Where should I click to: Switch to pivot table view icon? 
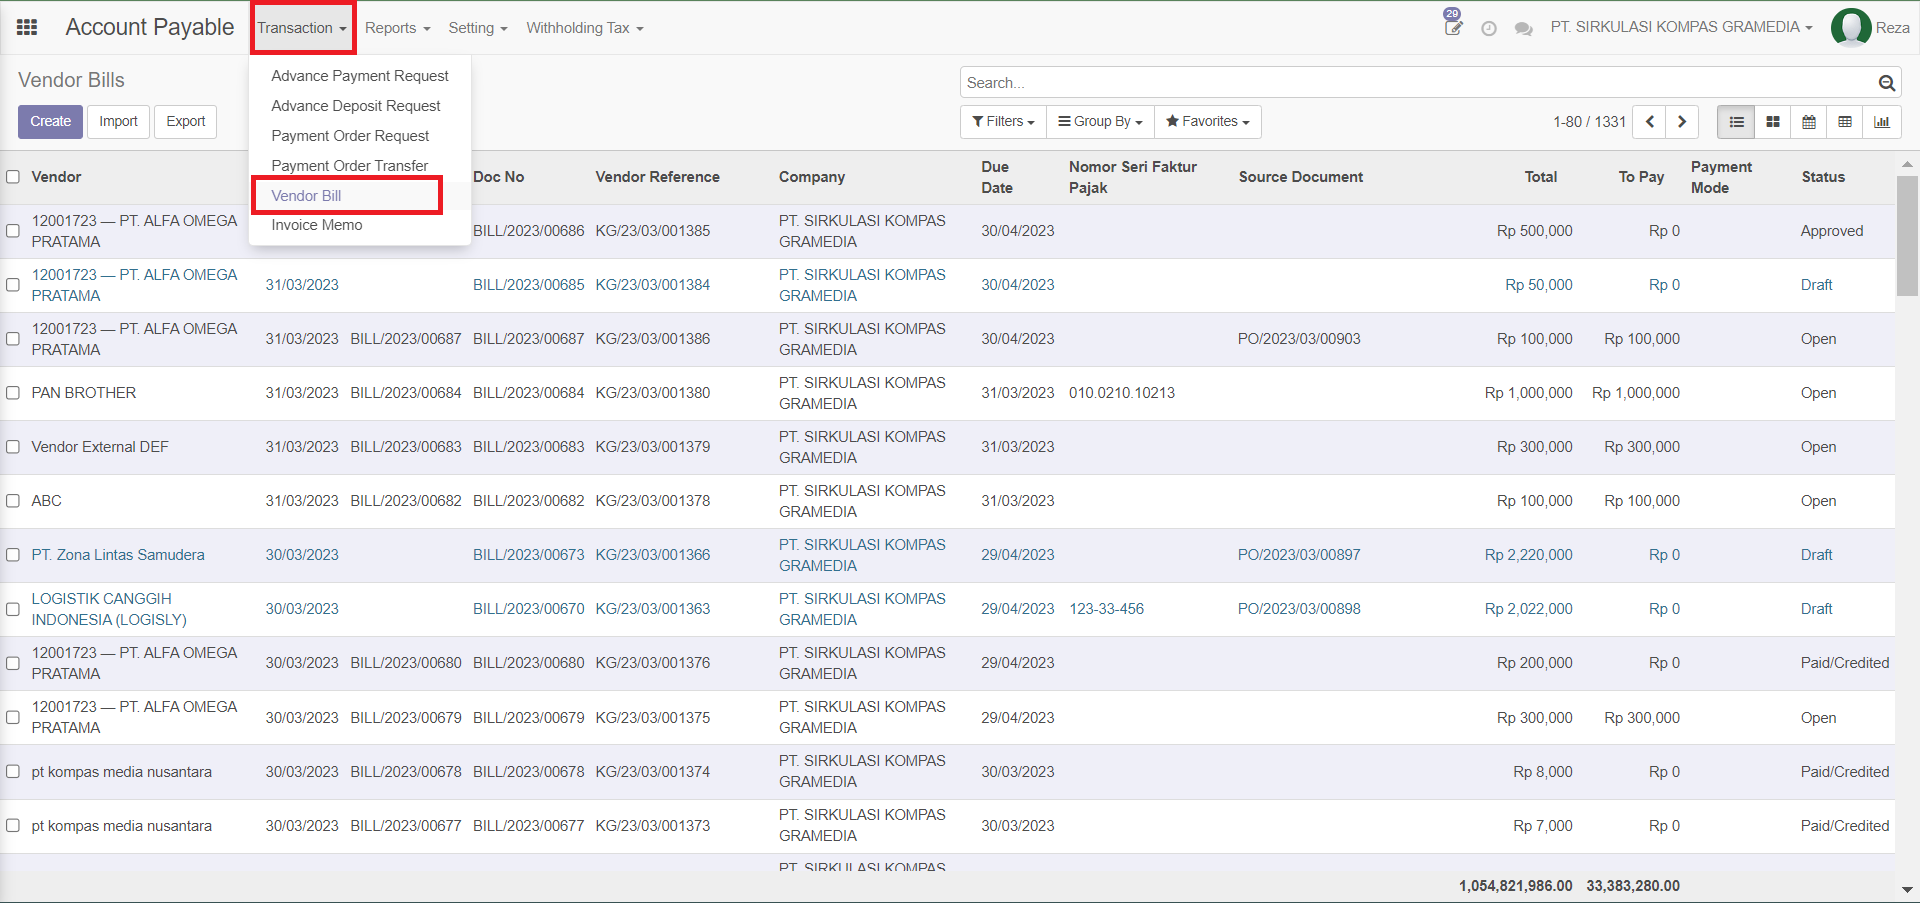(x=1845, y=122)
